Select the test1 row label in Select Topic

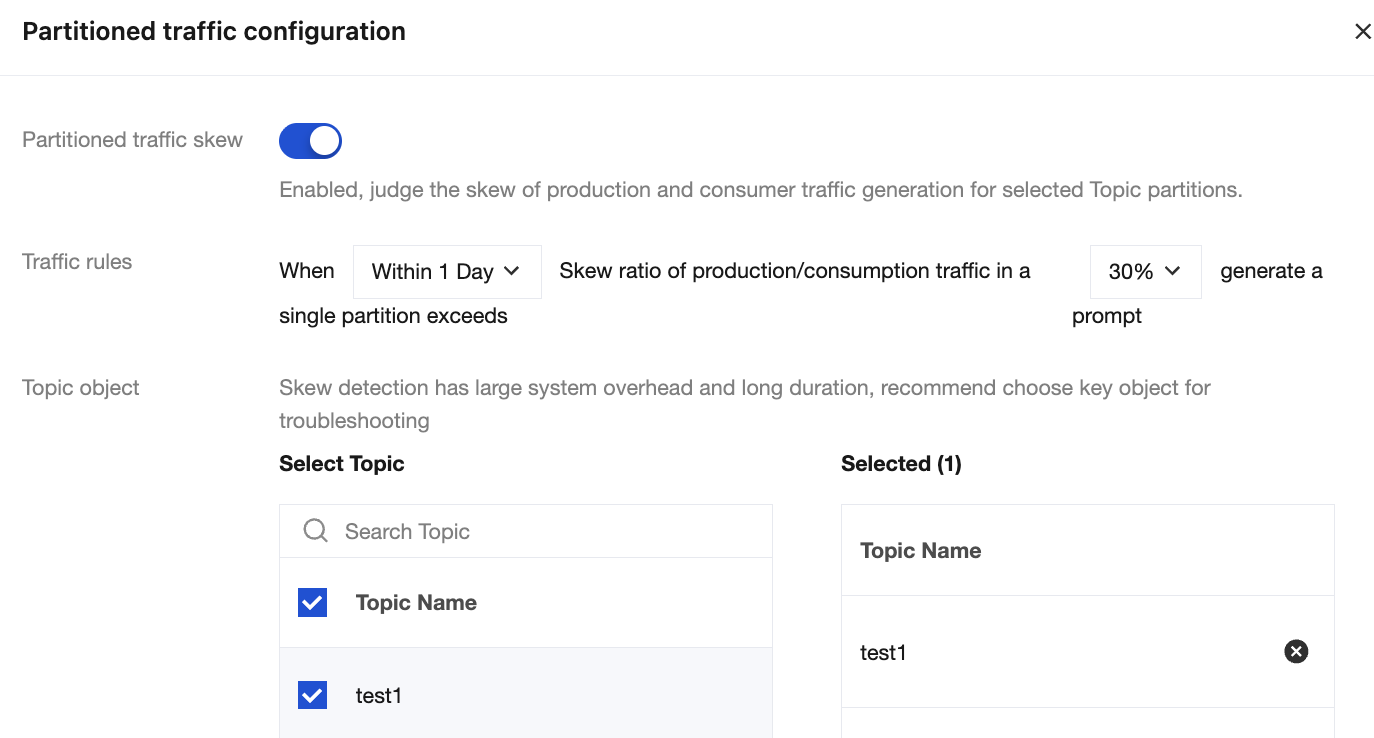379,696
